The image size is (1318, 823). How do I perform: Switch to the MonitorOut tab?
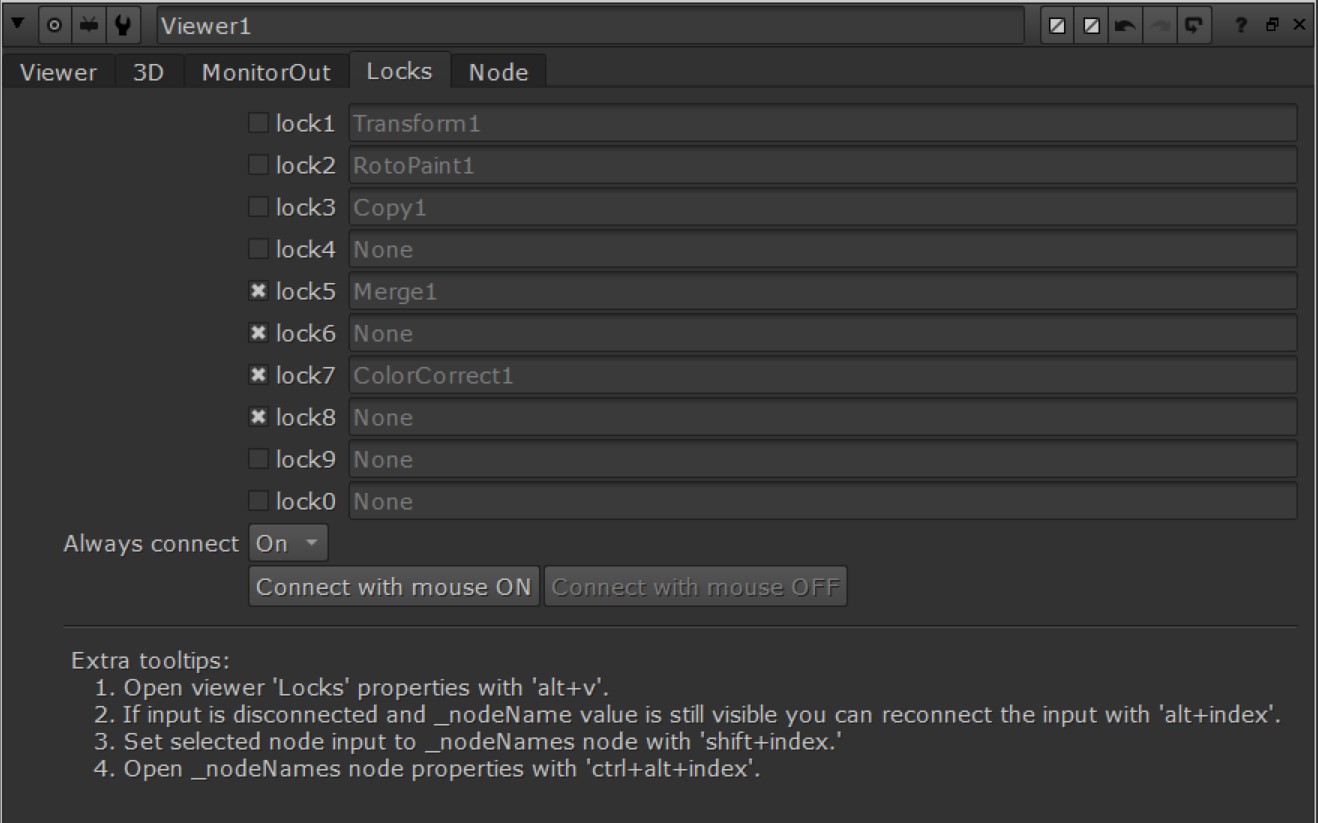(265, 71)
